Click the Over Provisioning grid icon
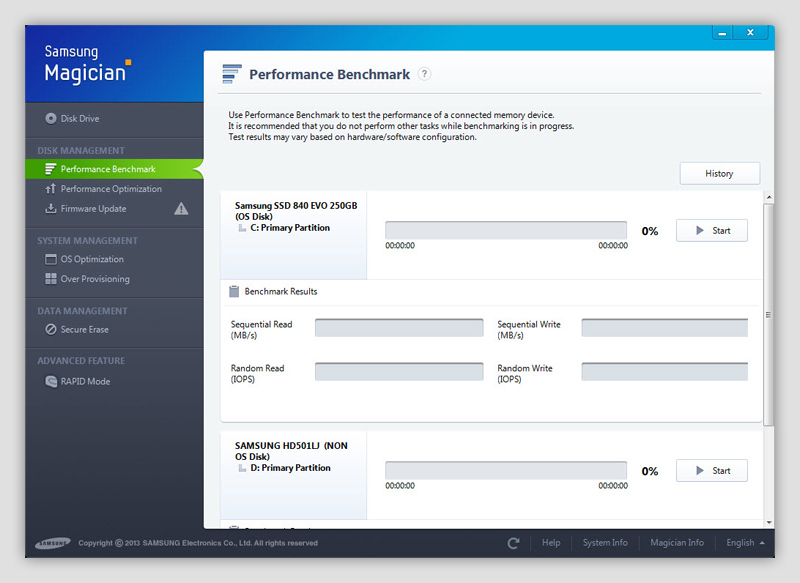The width and height of the screenshot is (800, 583). [x=51, y=278]
